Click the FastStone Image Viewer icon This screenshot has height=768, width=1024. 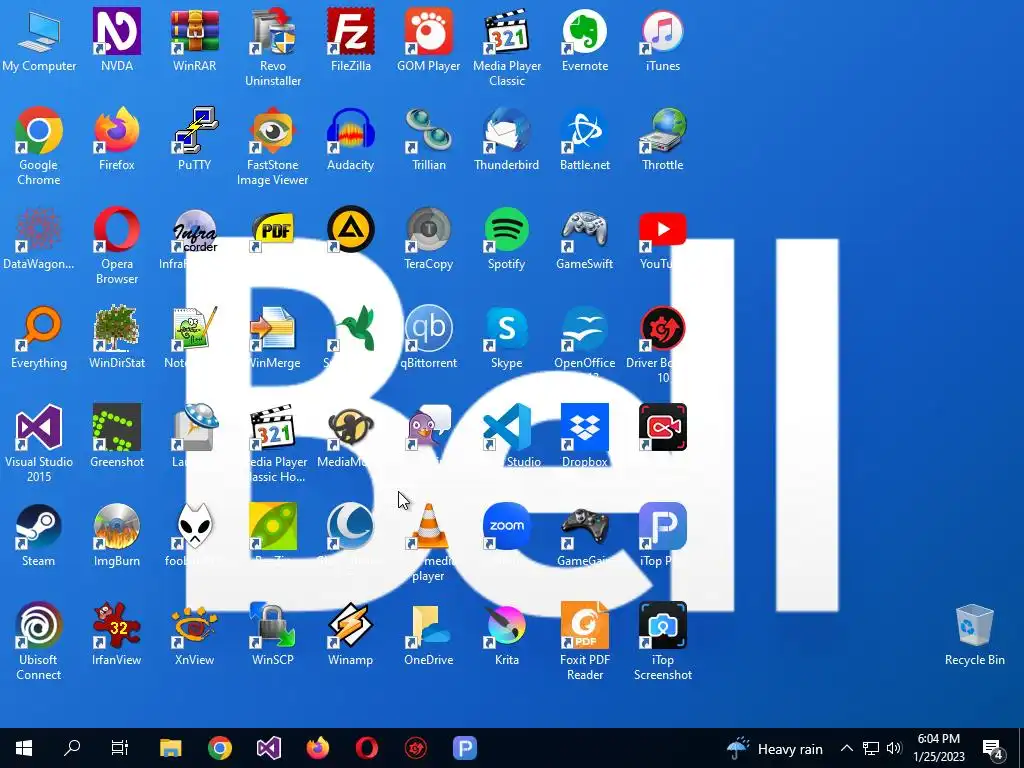click(273, 131)
